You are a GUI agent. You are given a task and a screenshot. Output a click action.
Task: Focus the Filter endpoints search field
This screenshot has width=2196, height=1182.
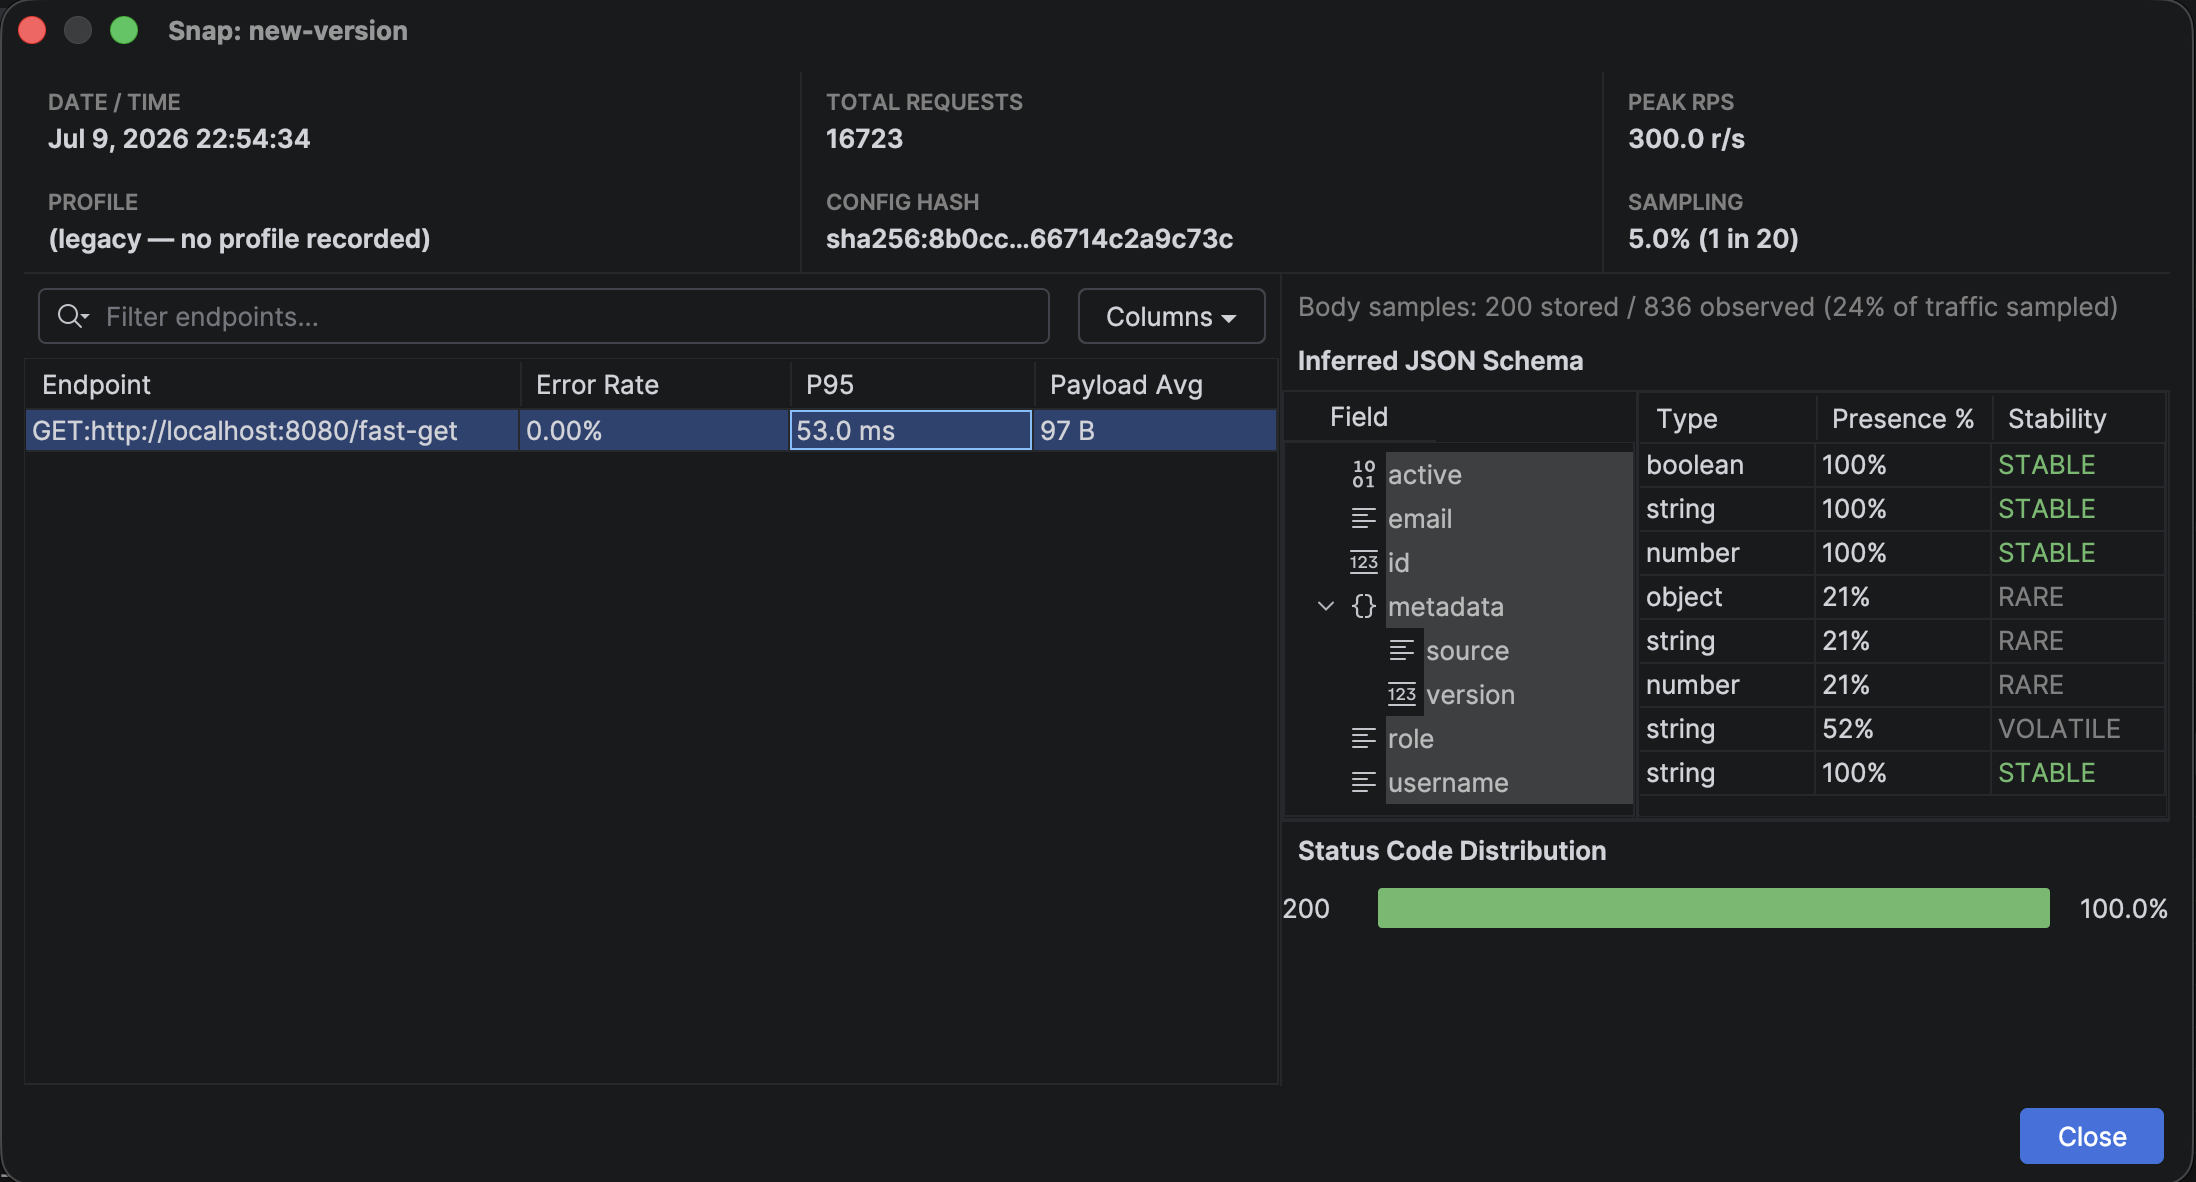544,316
